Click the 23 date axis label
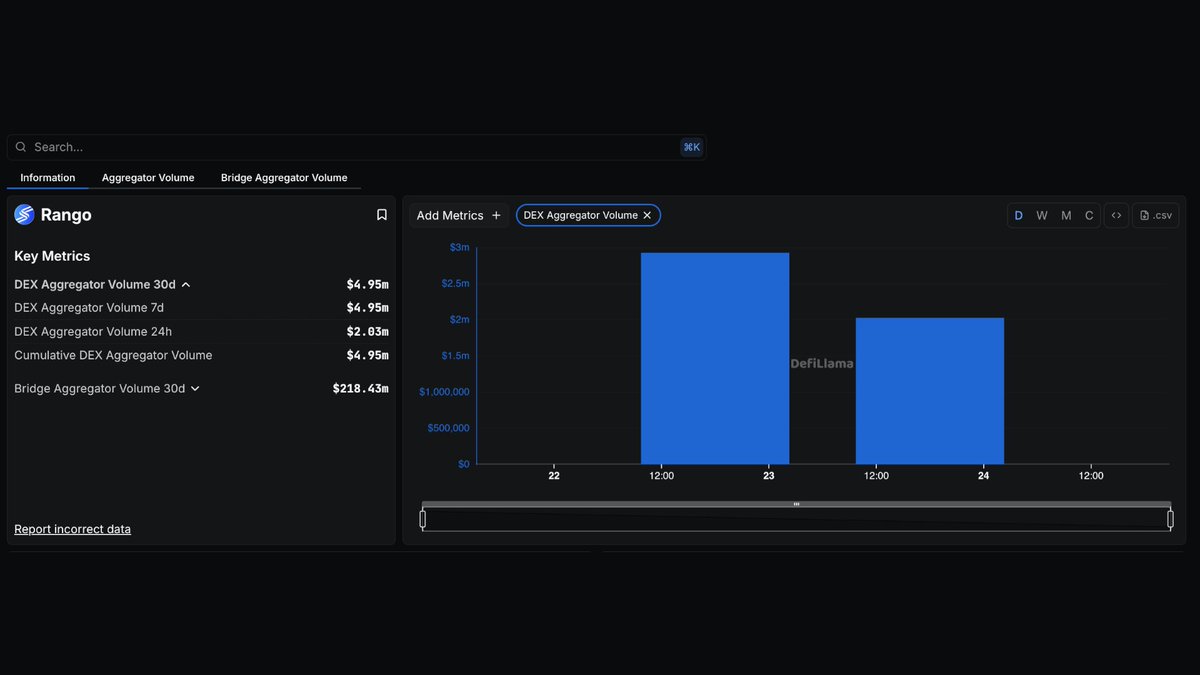 pos(769,476)
